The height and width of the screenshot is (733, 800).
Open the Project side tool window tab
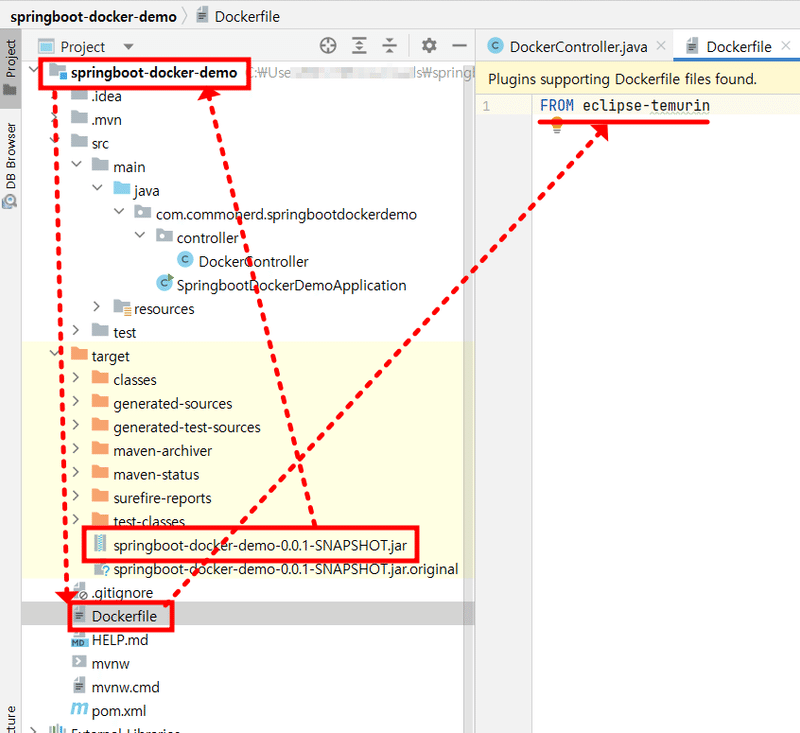(x=10, y=67)
